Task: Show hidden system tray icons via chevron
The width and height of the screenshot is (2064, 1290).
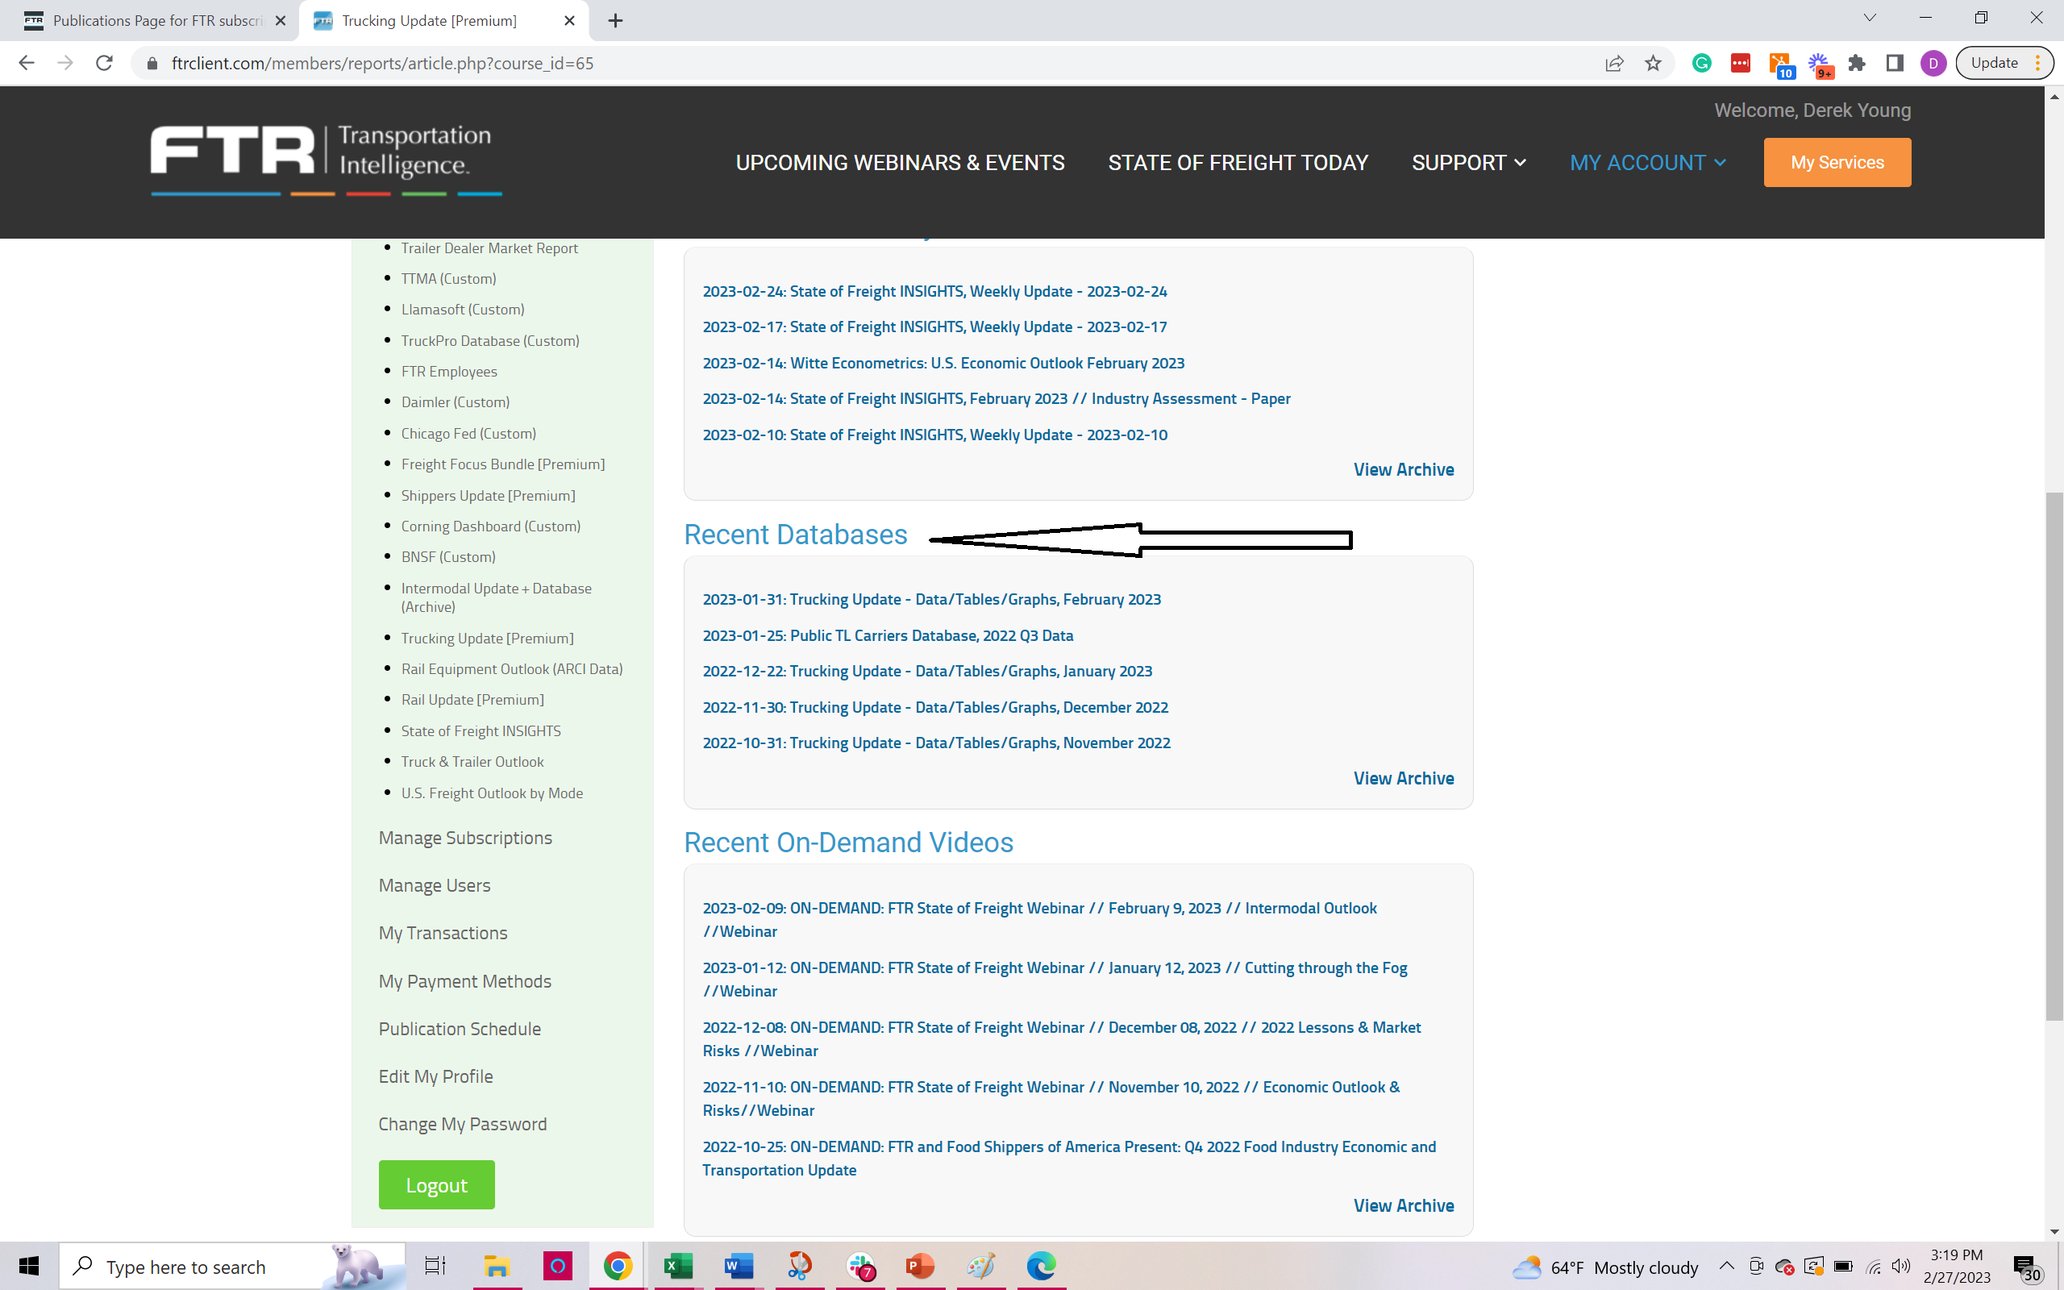Action: click(1727, 1266)
